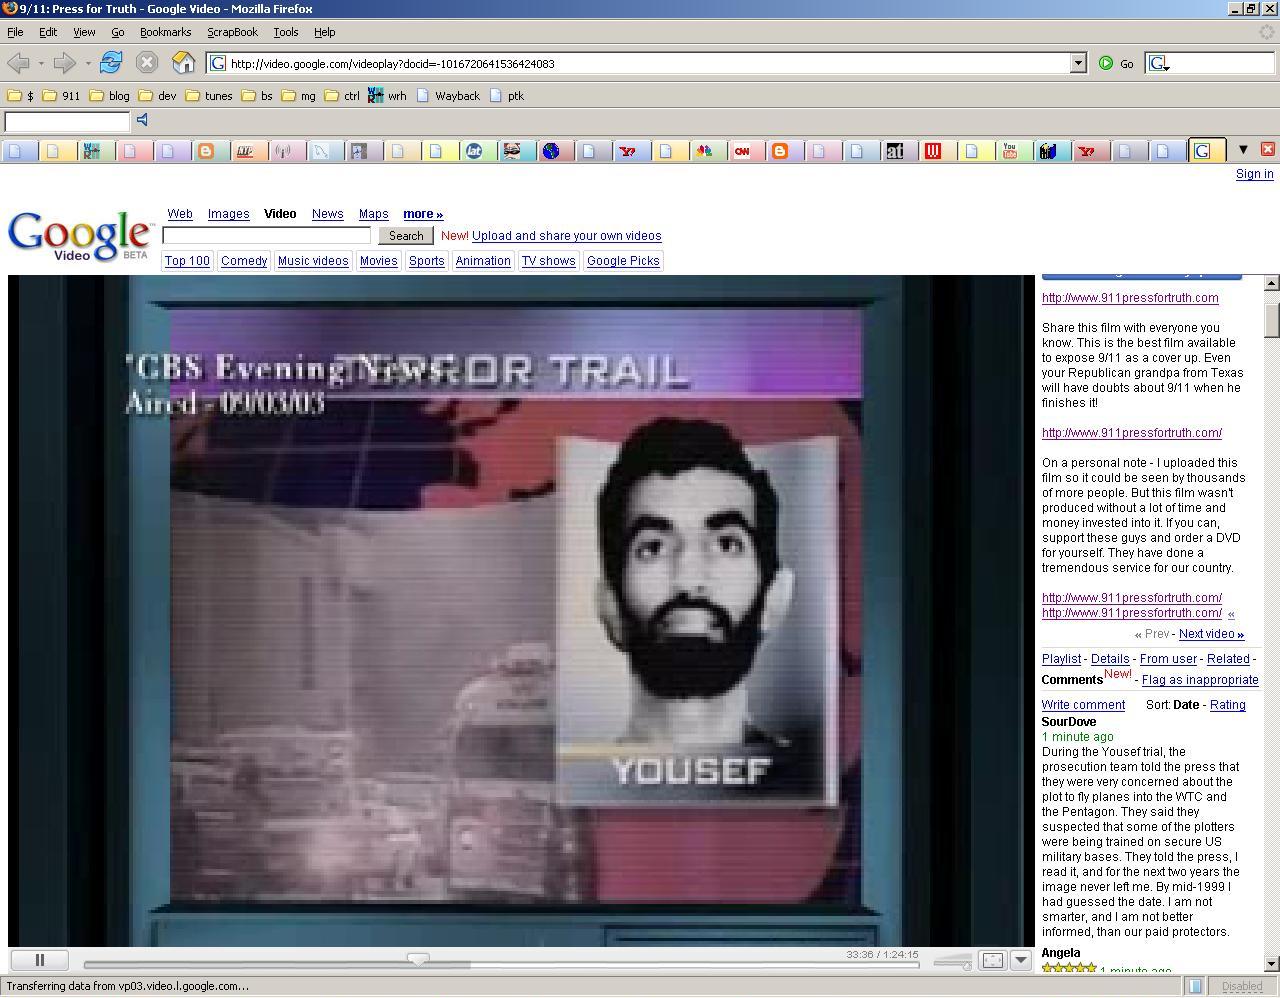
Task: Toggle fullscreen on the video player
Action: pyautogui.click(x=992, y=960)
